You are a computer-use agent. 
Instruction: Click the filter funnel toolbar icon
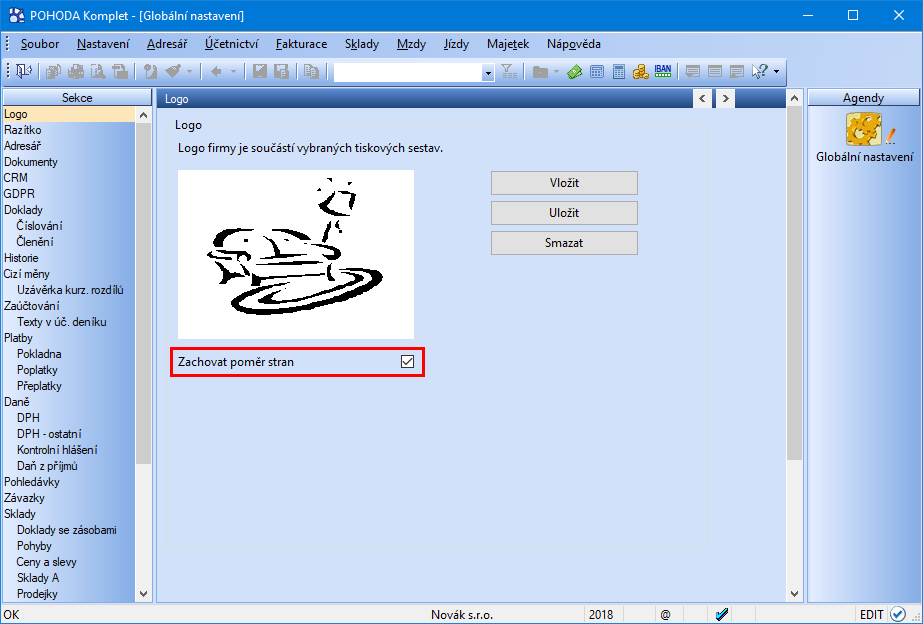[509, 72]
